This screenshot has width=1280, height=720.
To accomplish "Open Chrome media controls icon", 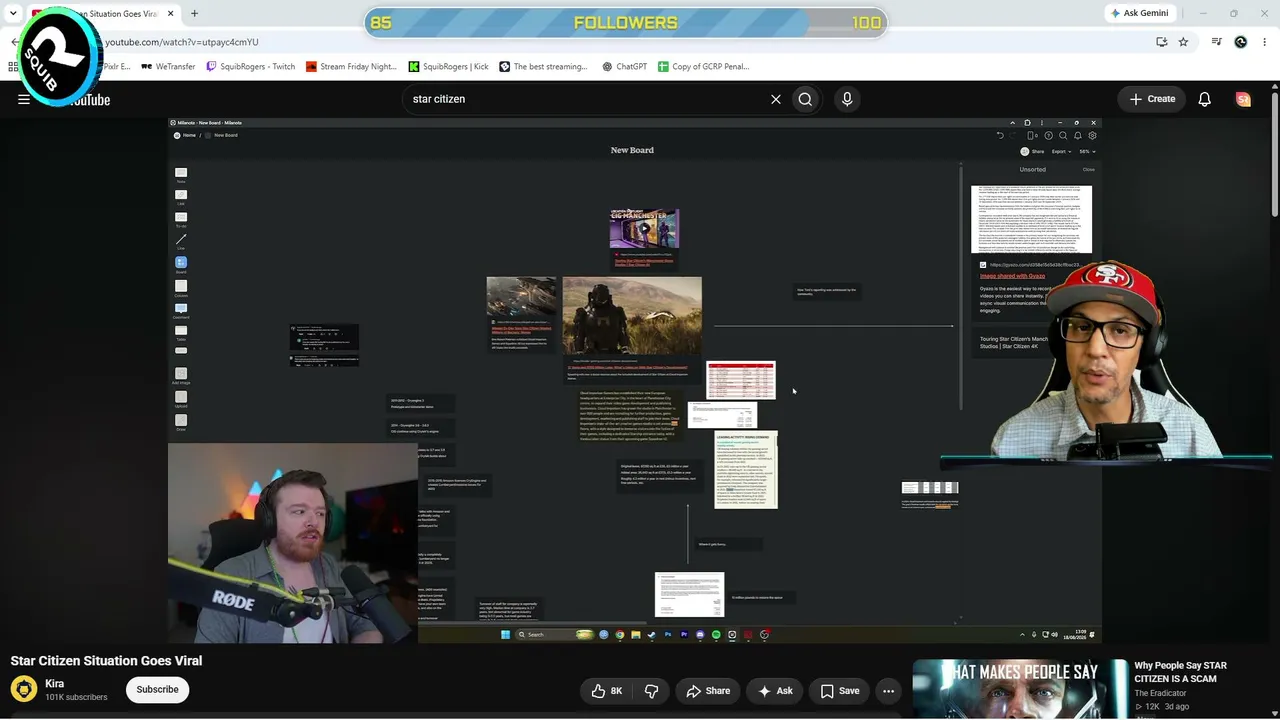I will pyautogui.click(x=1216, y=42).
